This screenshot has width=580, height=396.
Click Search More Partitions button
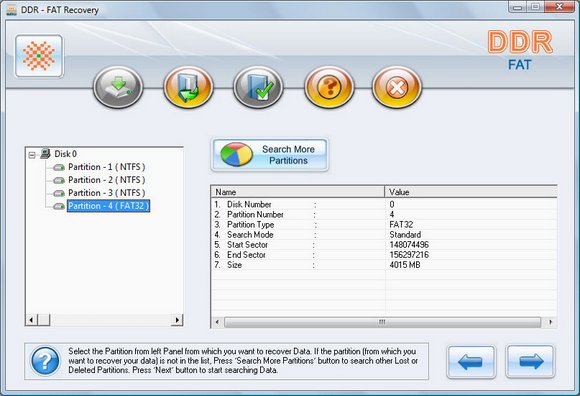pyautogui.click(x=270, y=155)
